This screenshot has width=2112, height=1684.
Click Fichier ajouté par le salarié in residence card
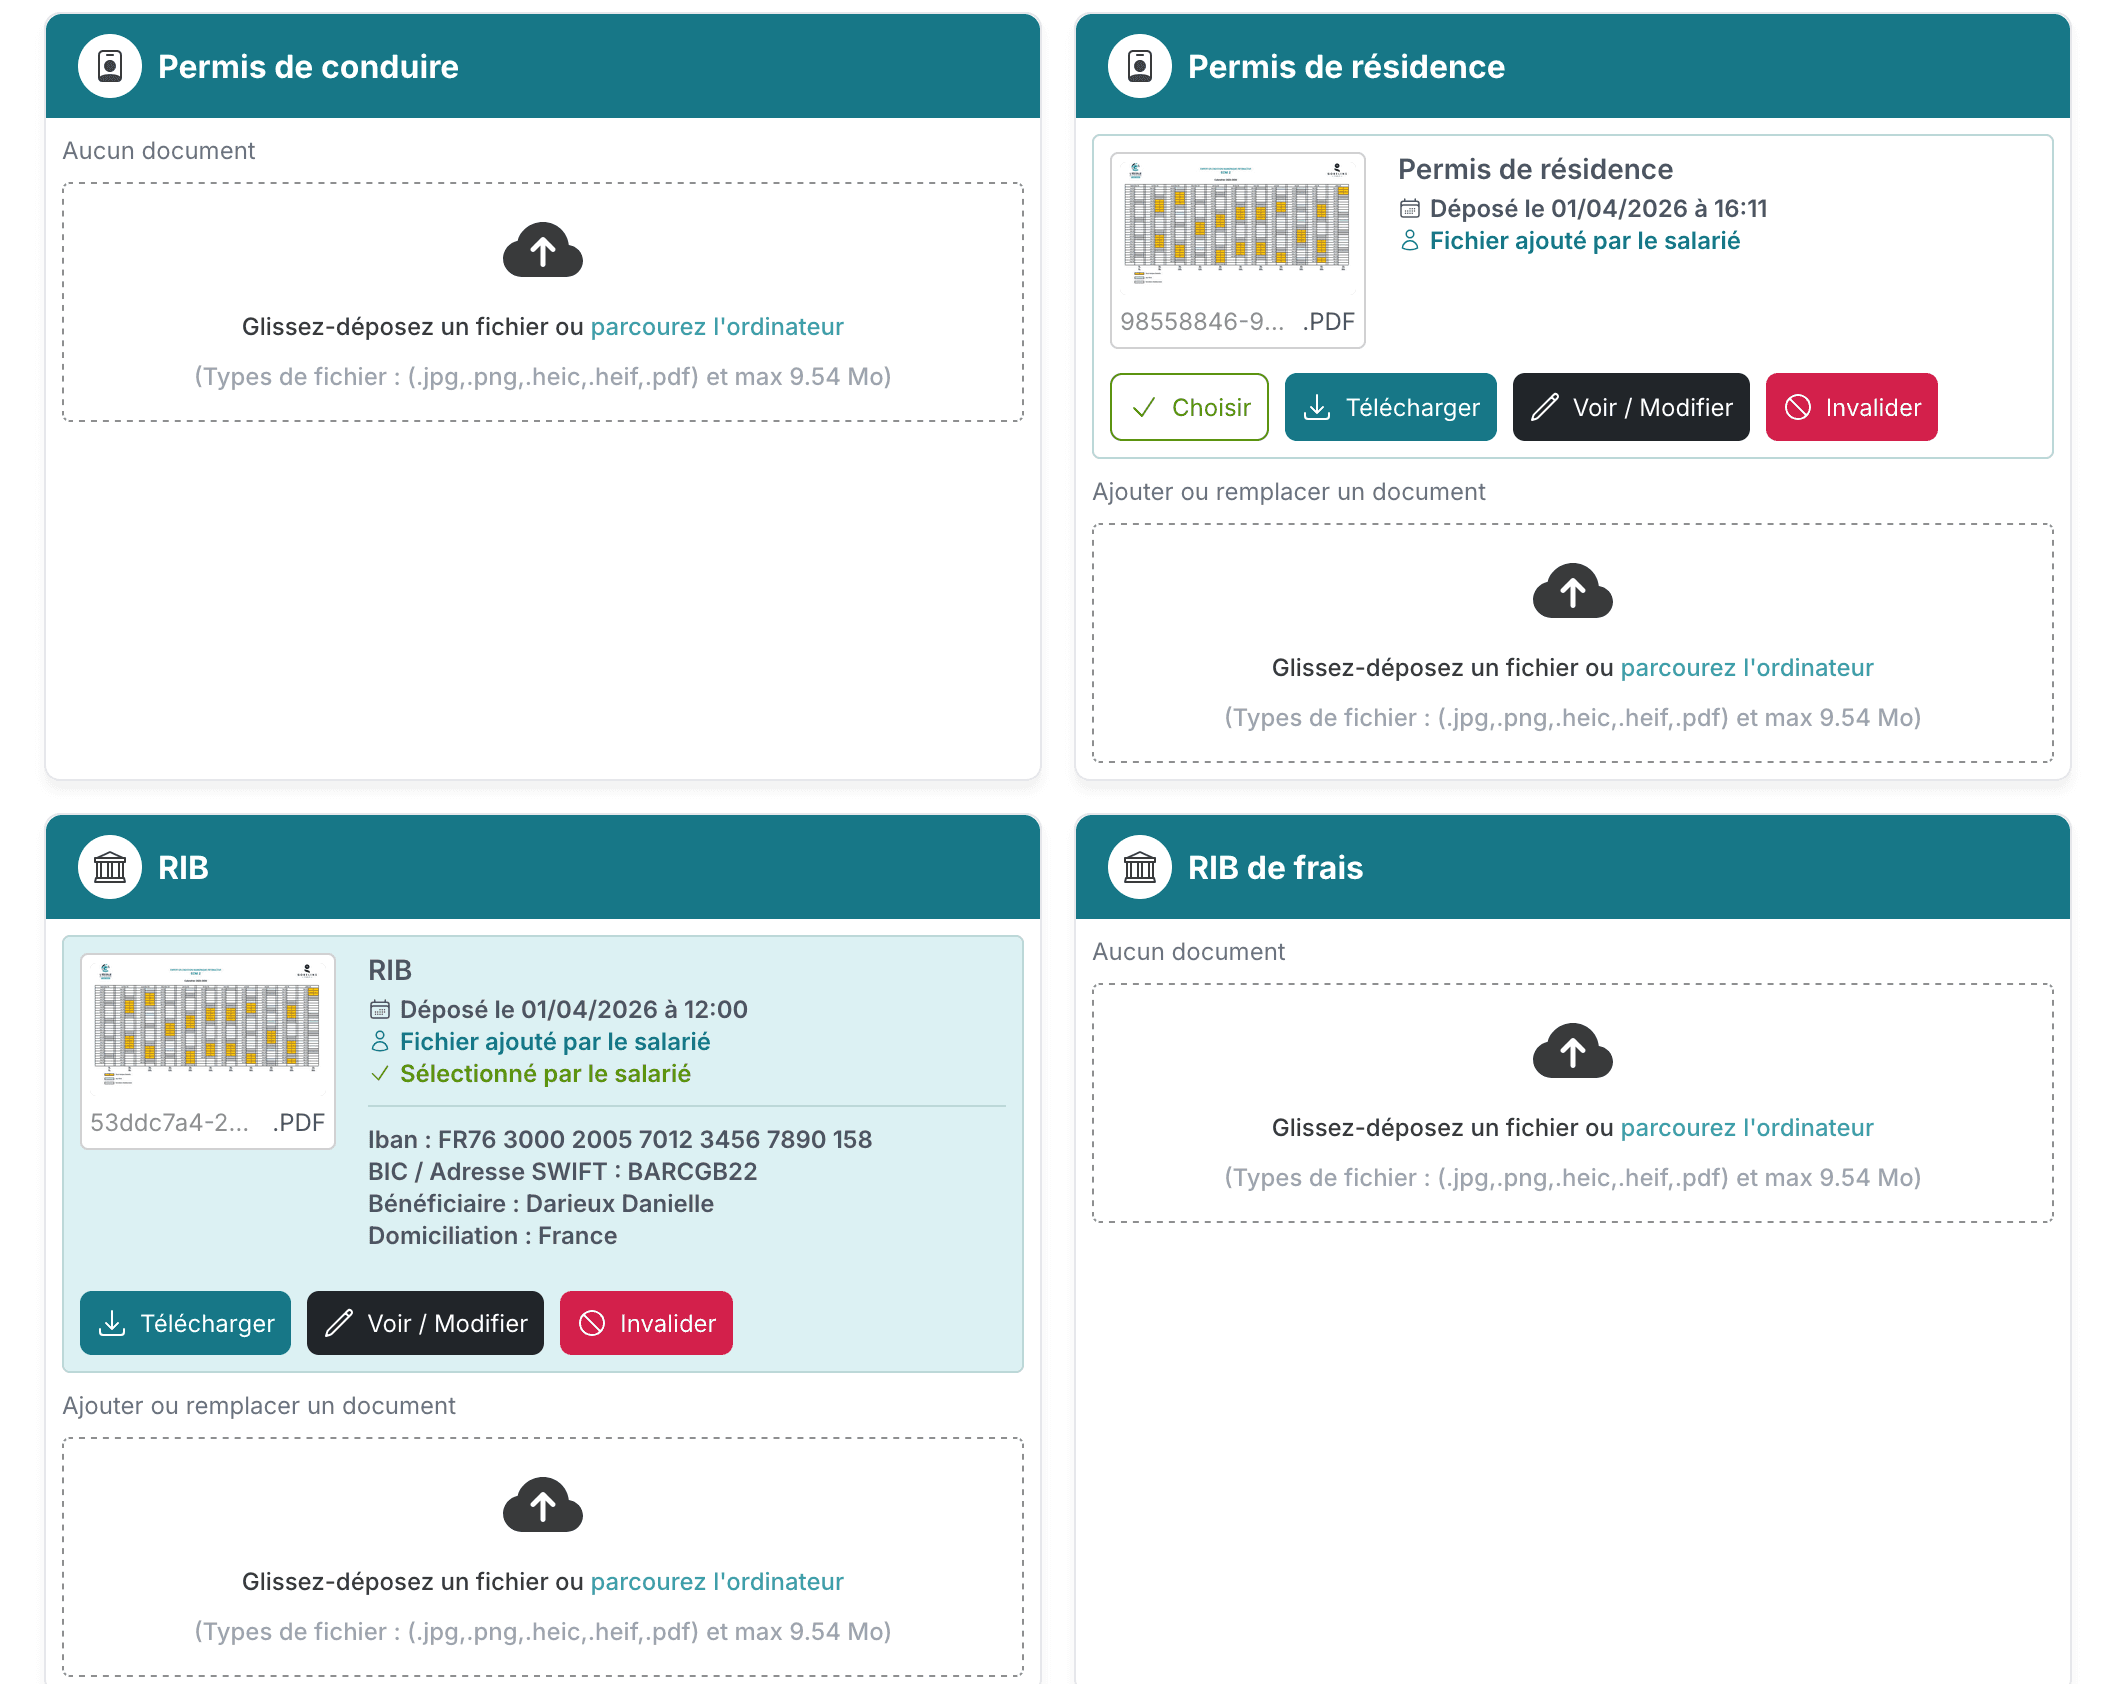[1585, 241]
